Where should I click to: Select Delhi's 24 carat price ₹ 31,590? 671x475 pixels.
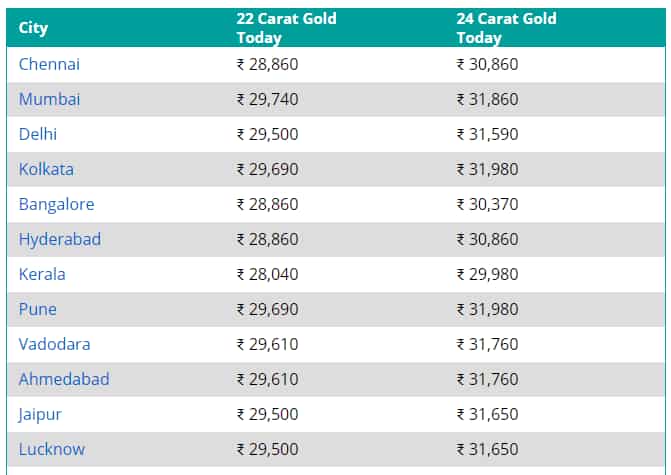[x=487, y=134]
